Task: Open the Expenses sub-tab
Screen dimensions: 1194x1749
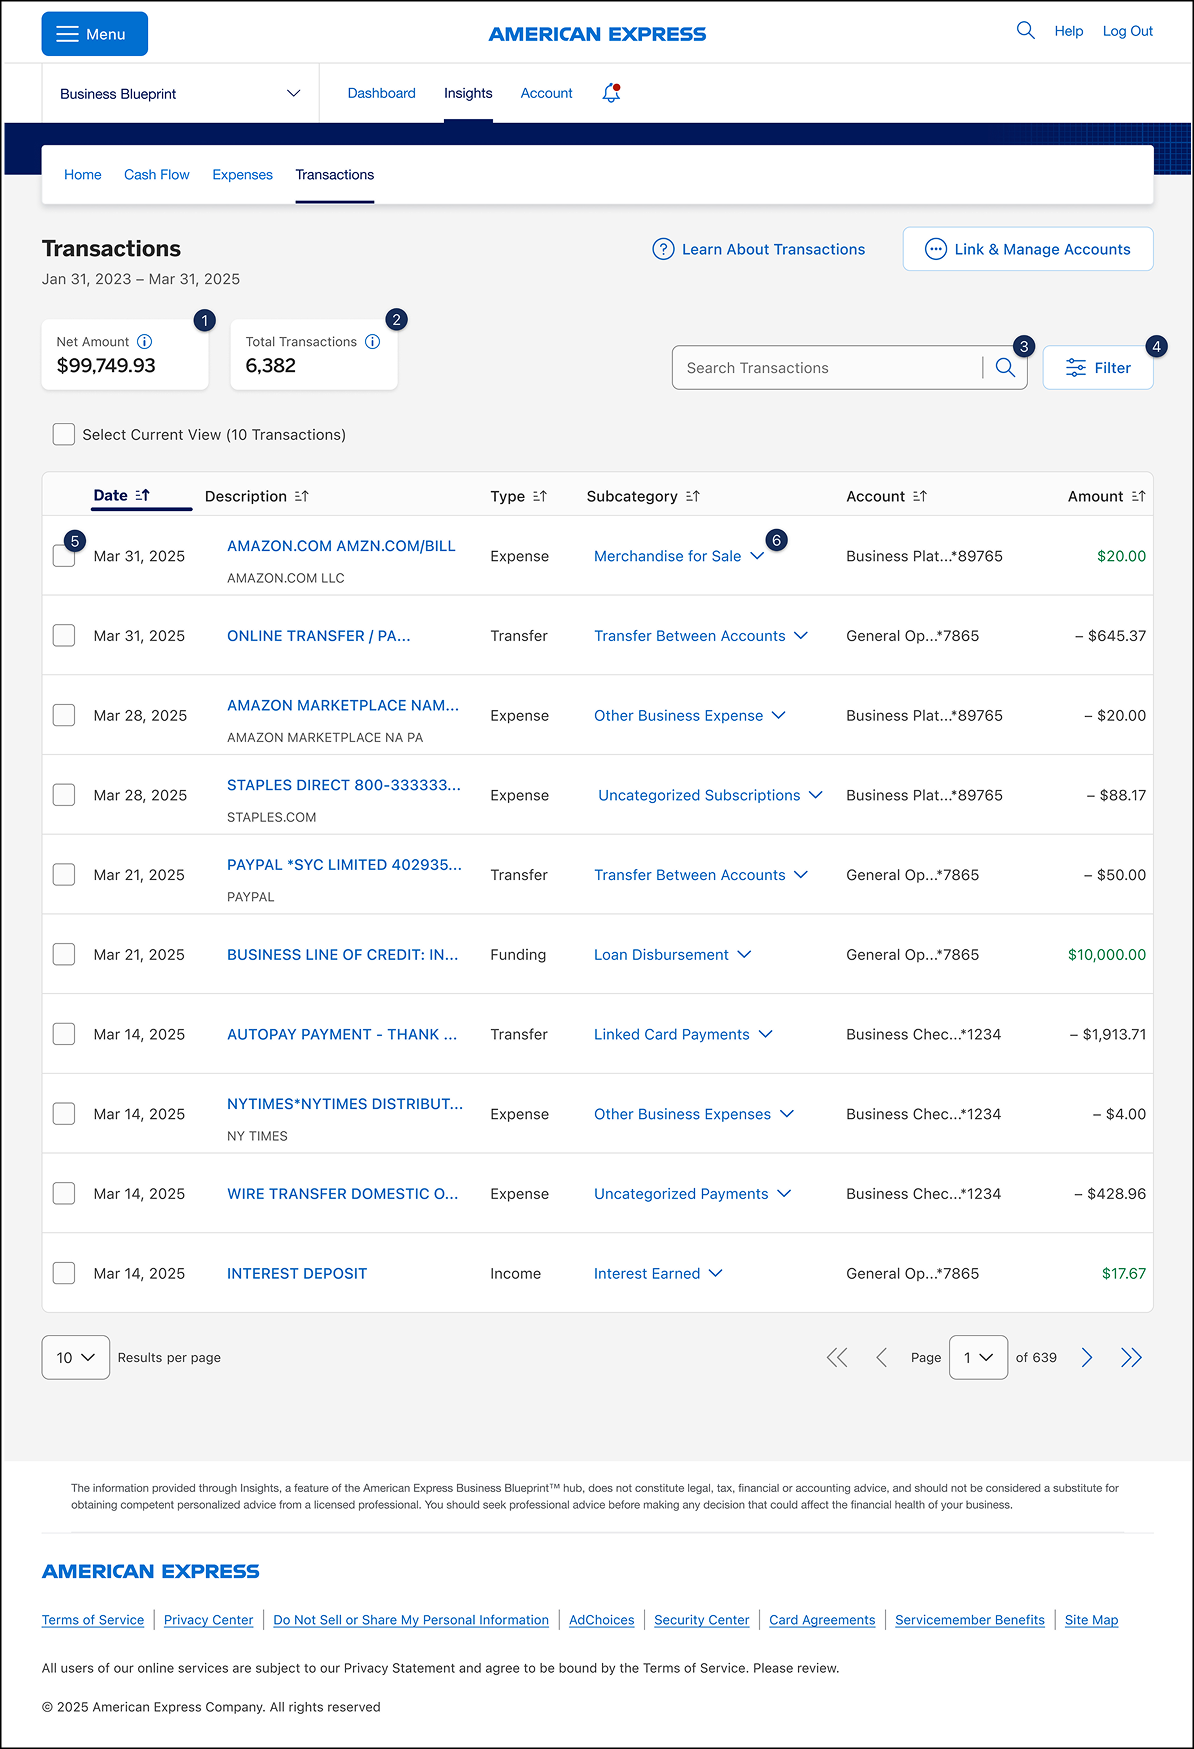Action: point(242,174)
